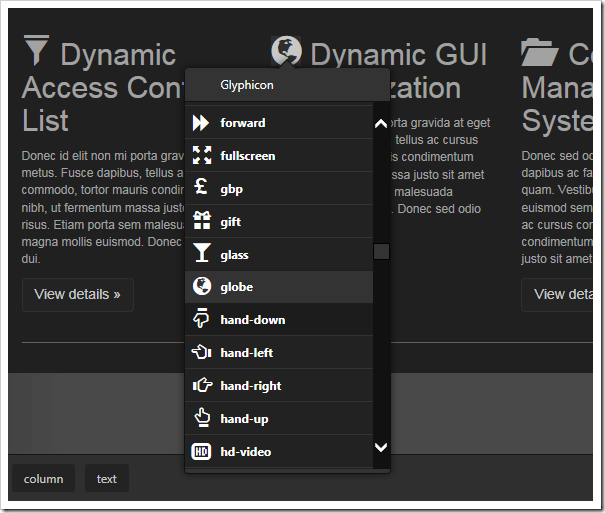Select the hand-right menu entry

click(x=250, y=386)
